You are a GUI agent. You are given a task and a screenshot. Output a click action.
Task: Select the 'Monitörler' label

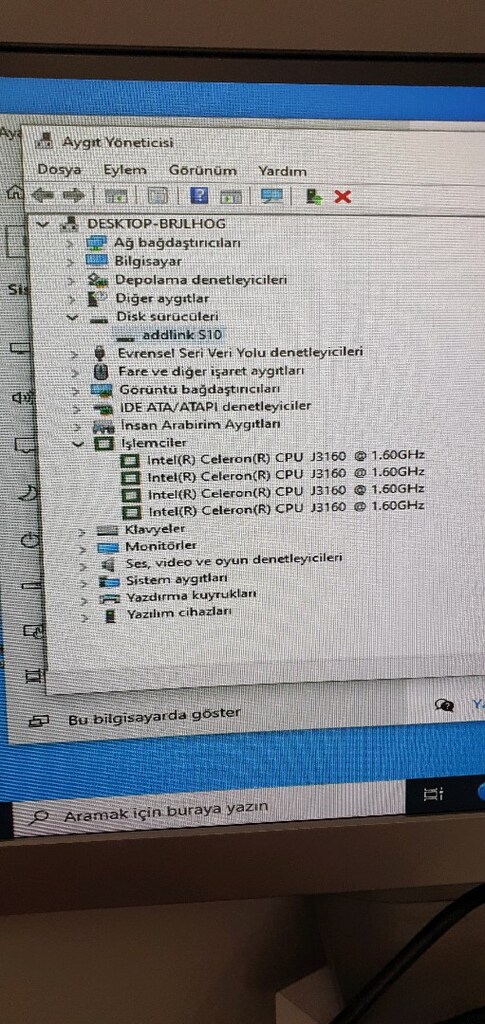[x=161, y=545]
